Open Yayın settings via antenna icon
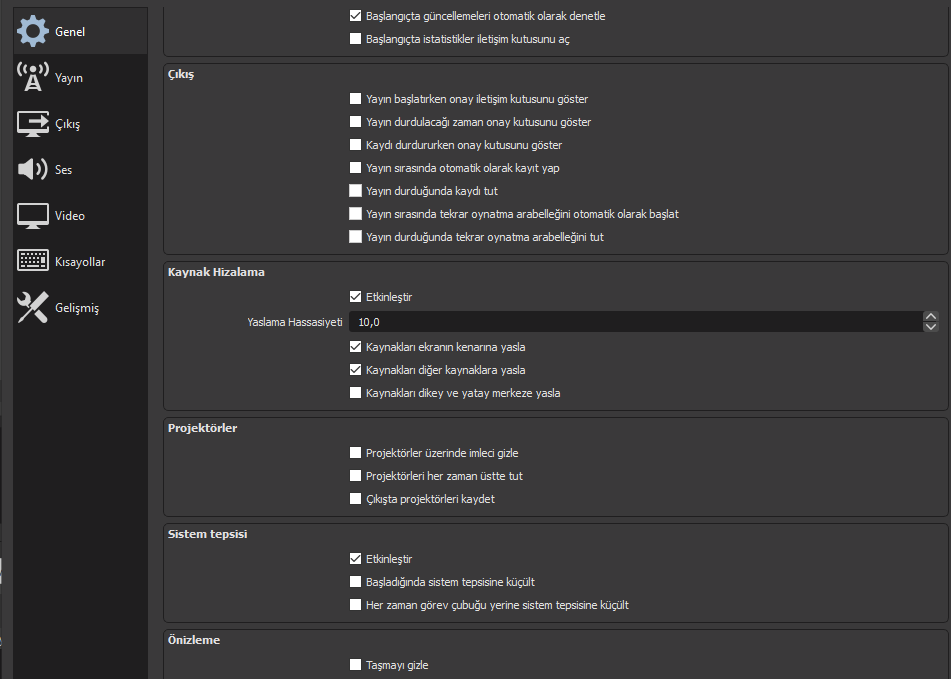This screenshot has height=679, width=951. pyautogui.click(x=33, y=78)
